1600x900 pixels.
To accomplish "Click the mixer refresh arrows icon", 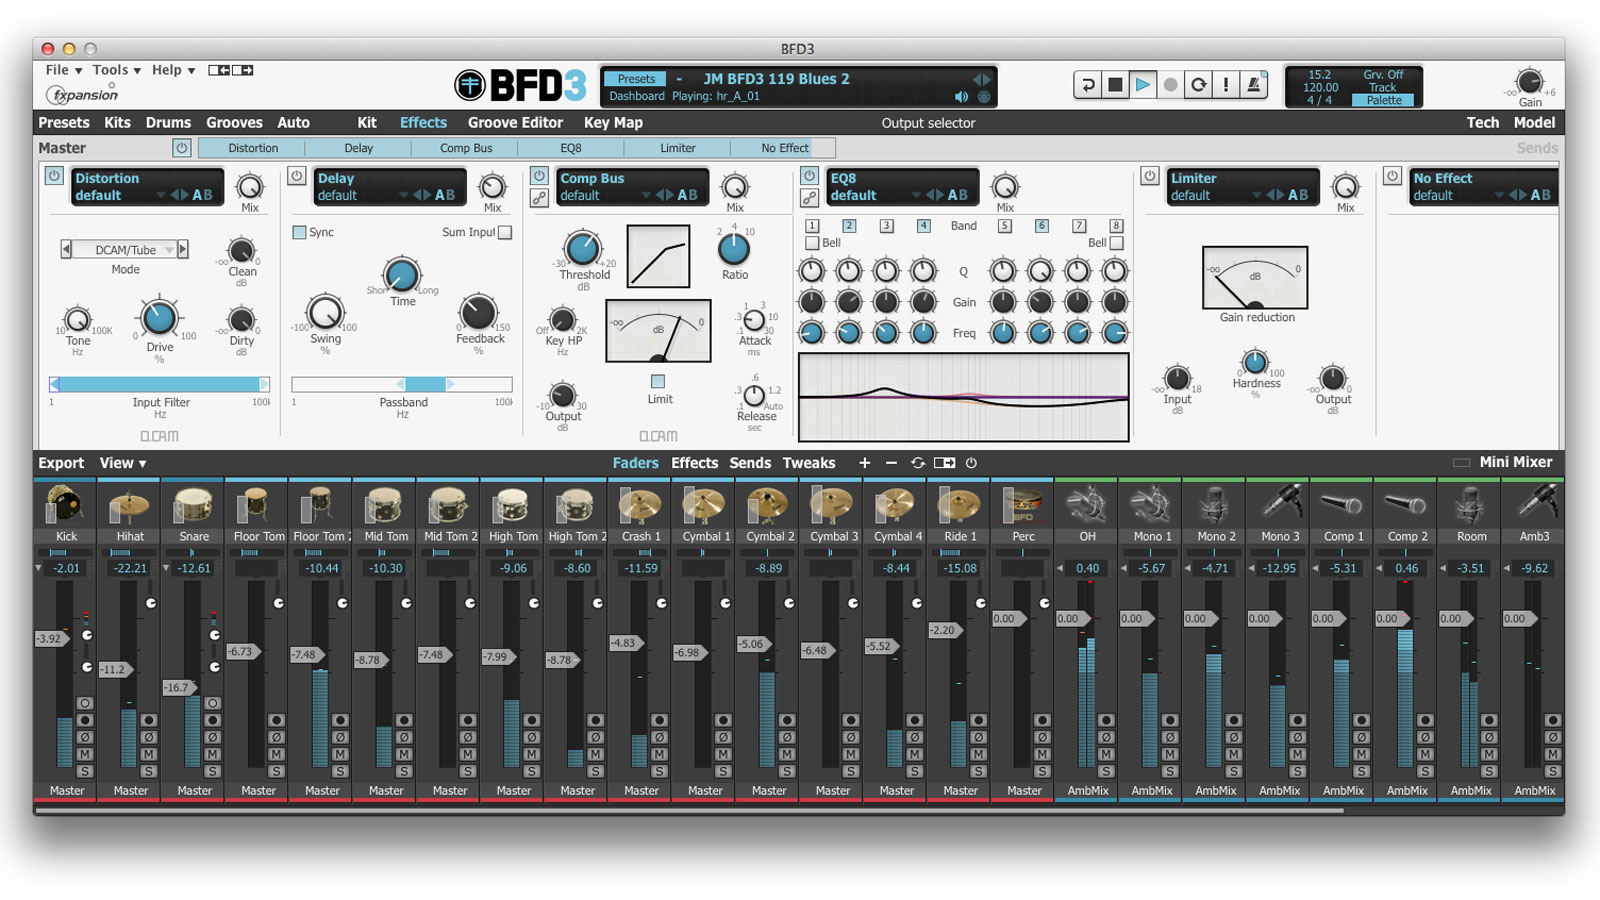I will [x=918, y=463].
